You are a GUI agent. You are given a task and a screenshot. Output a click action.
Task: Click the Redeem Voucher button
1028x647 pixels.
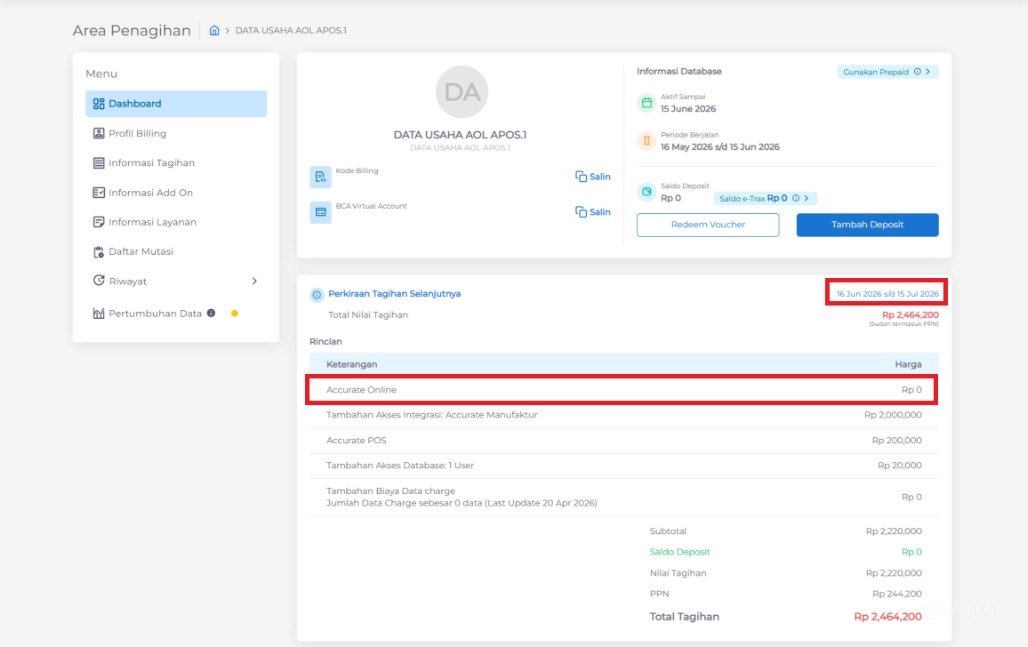coord(708,225)
